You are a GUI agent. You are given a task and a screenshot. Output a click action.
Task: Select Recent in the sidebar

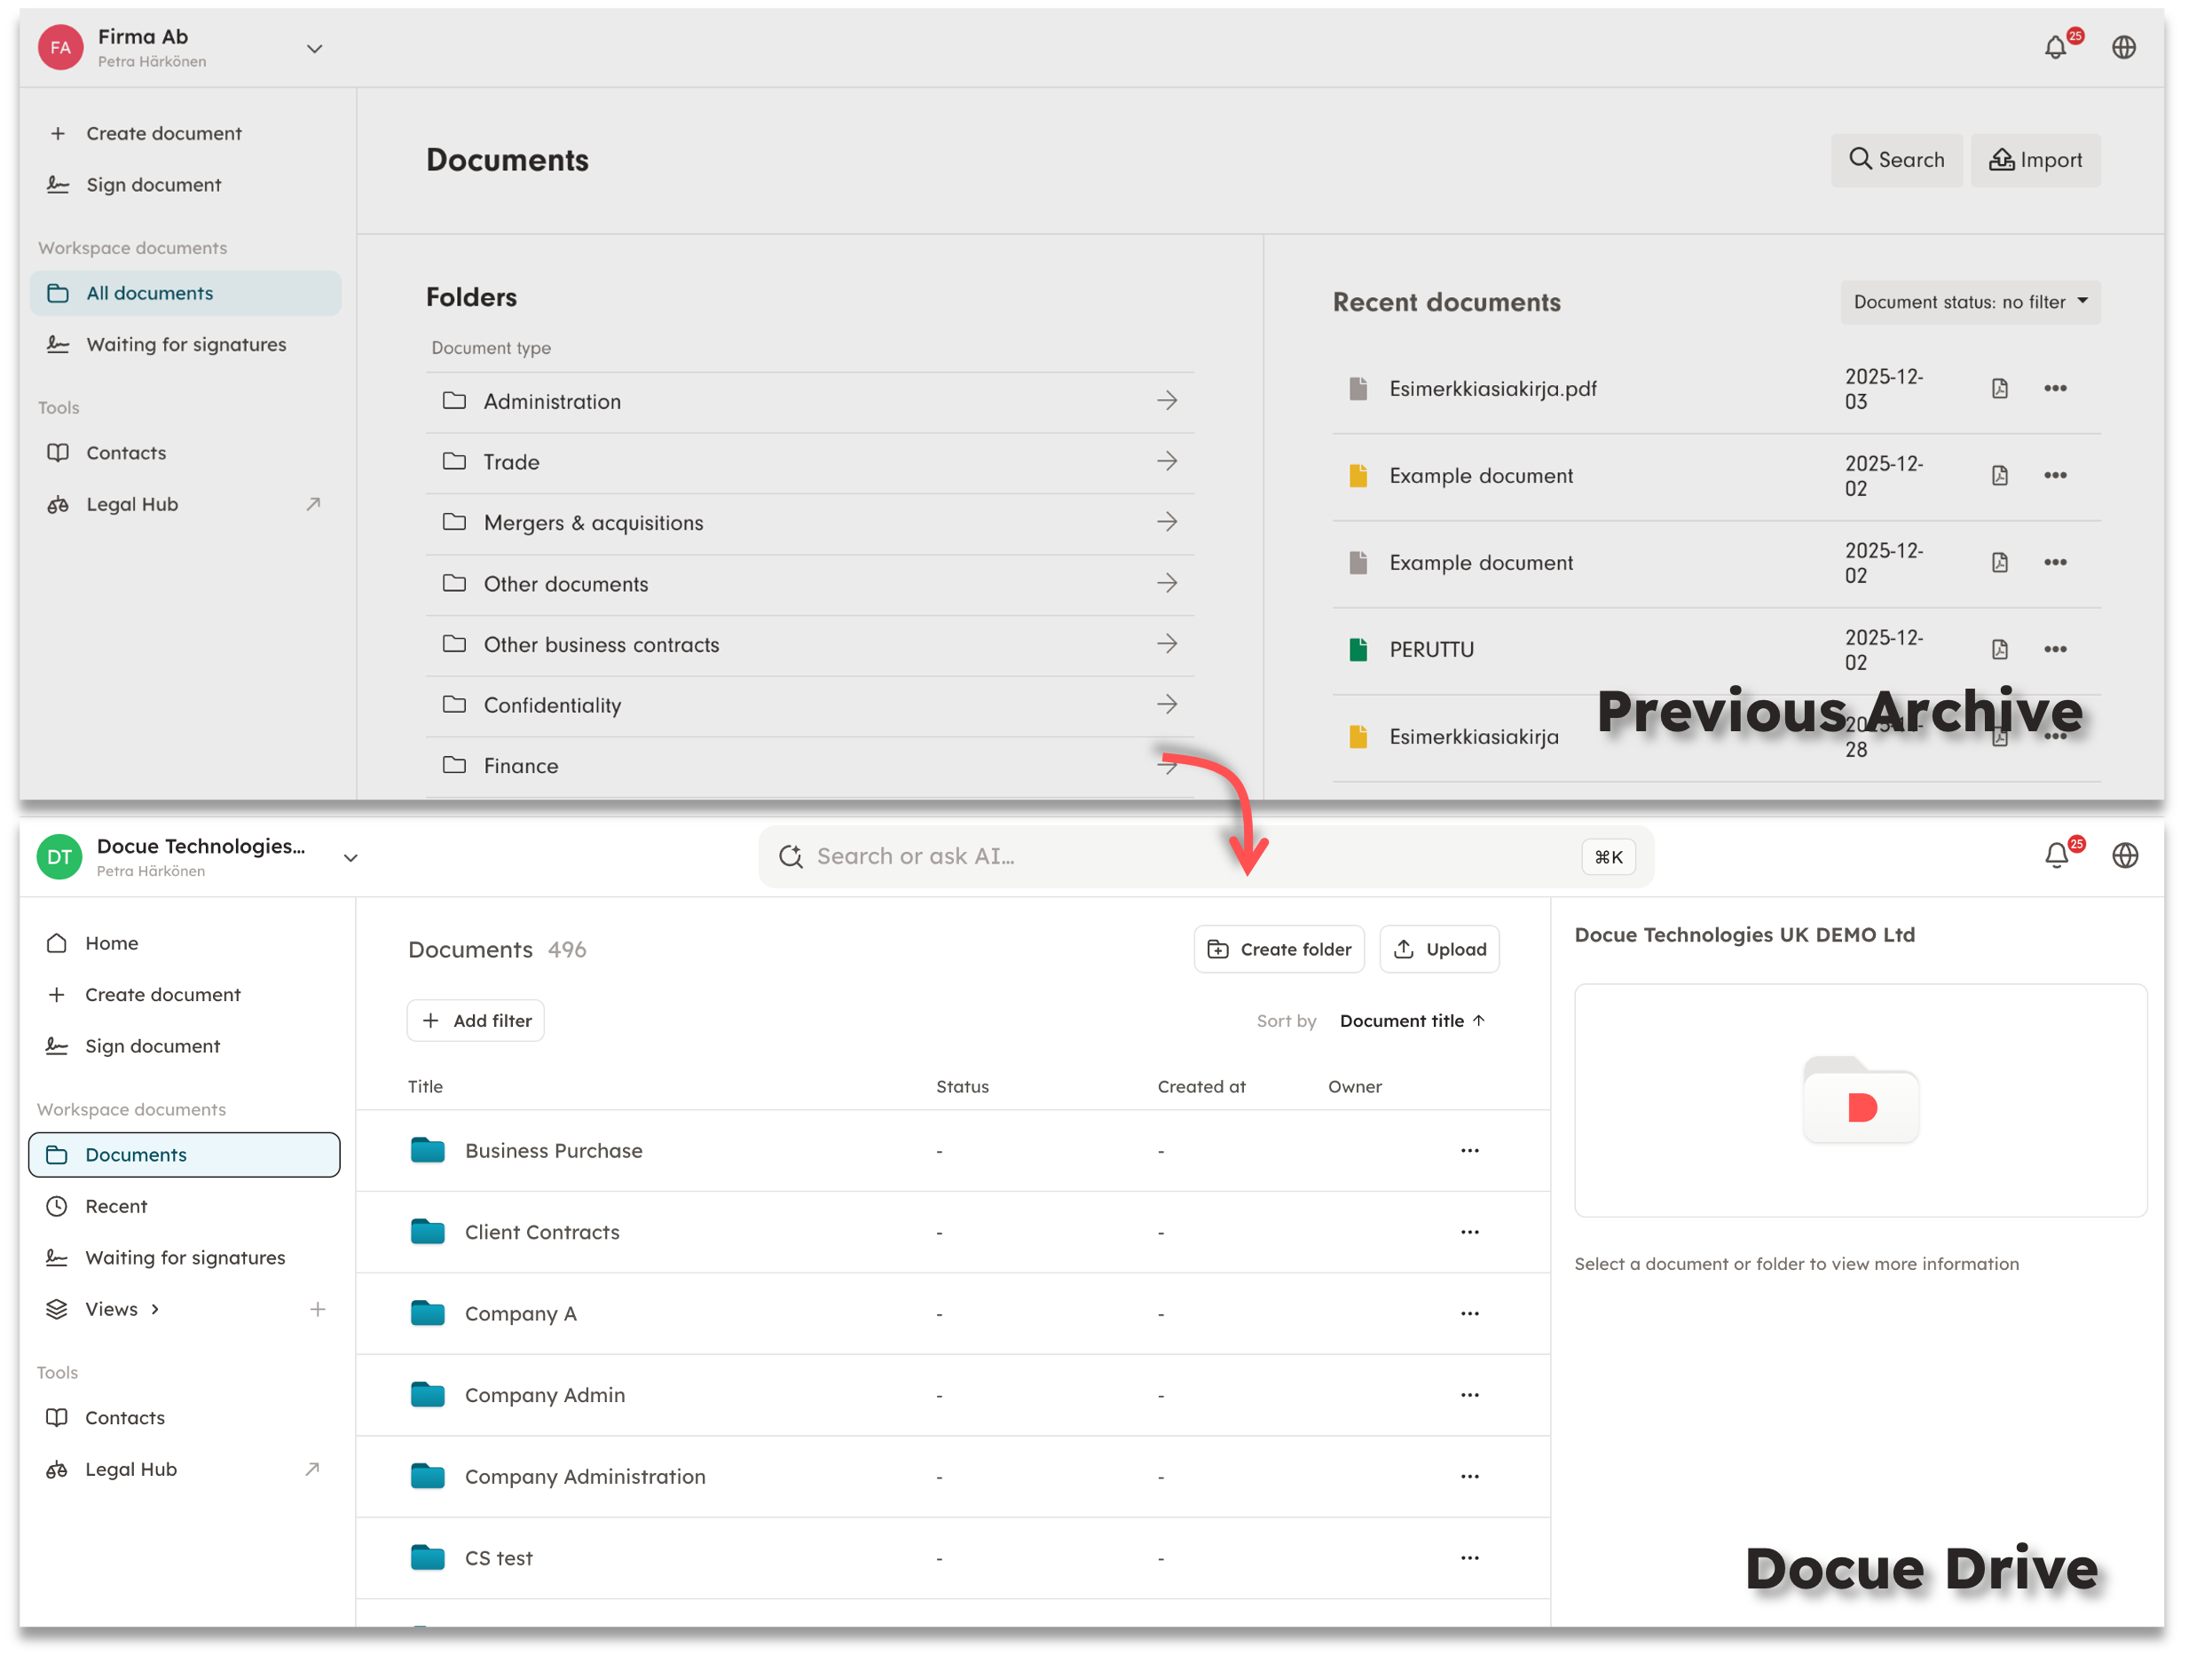pyautogui.click(x=115, y=1206)
